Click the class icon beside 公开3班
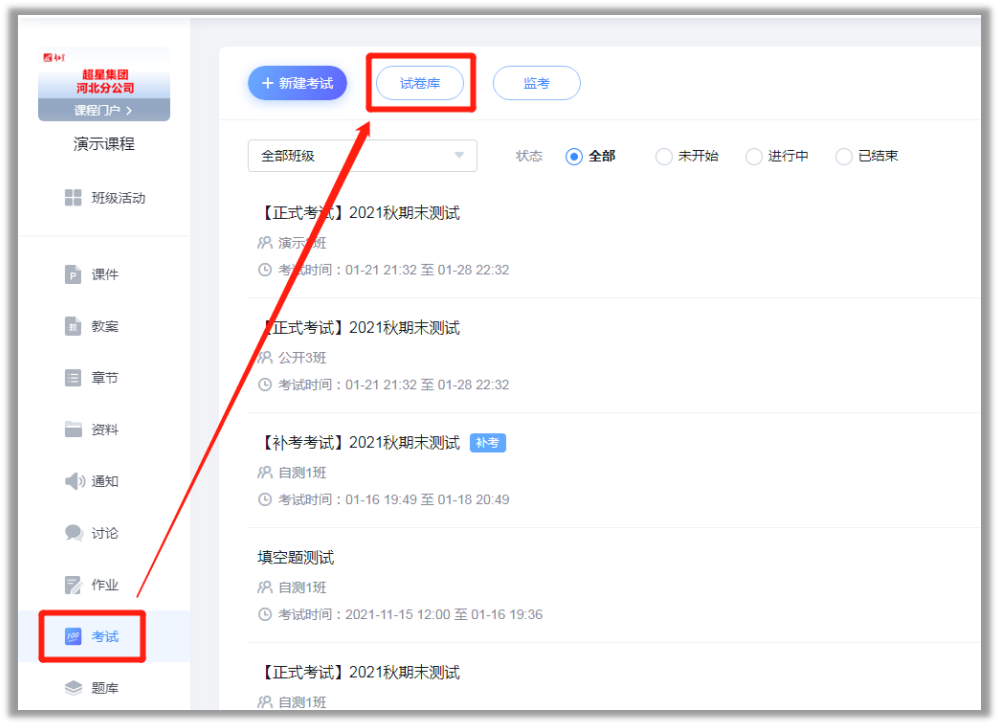999x726 pixels. tap(265, 357)
